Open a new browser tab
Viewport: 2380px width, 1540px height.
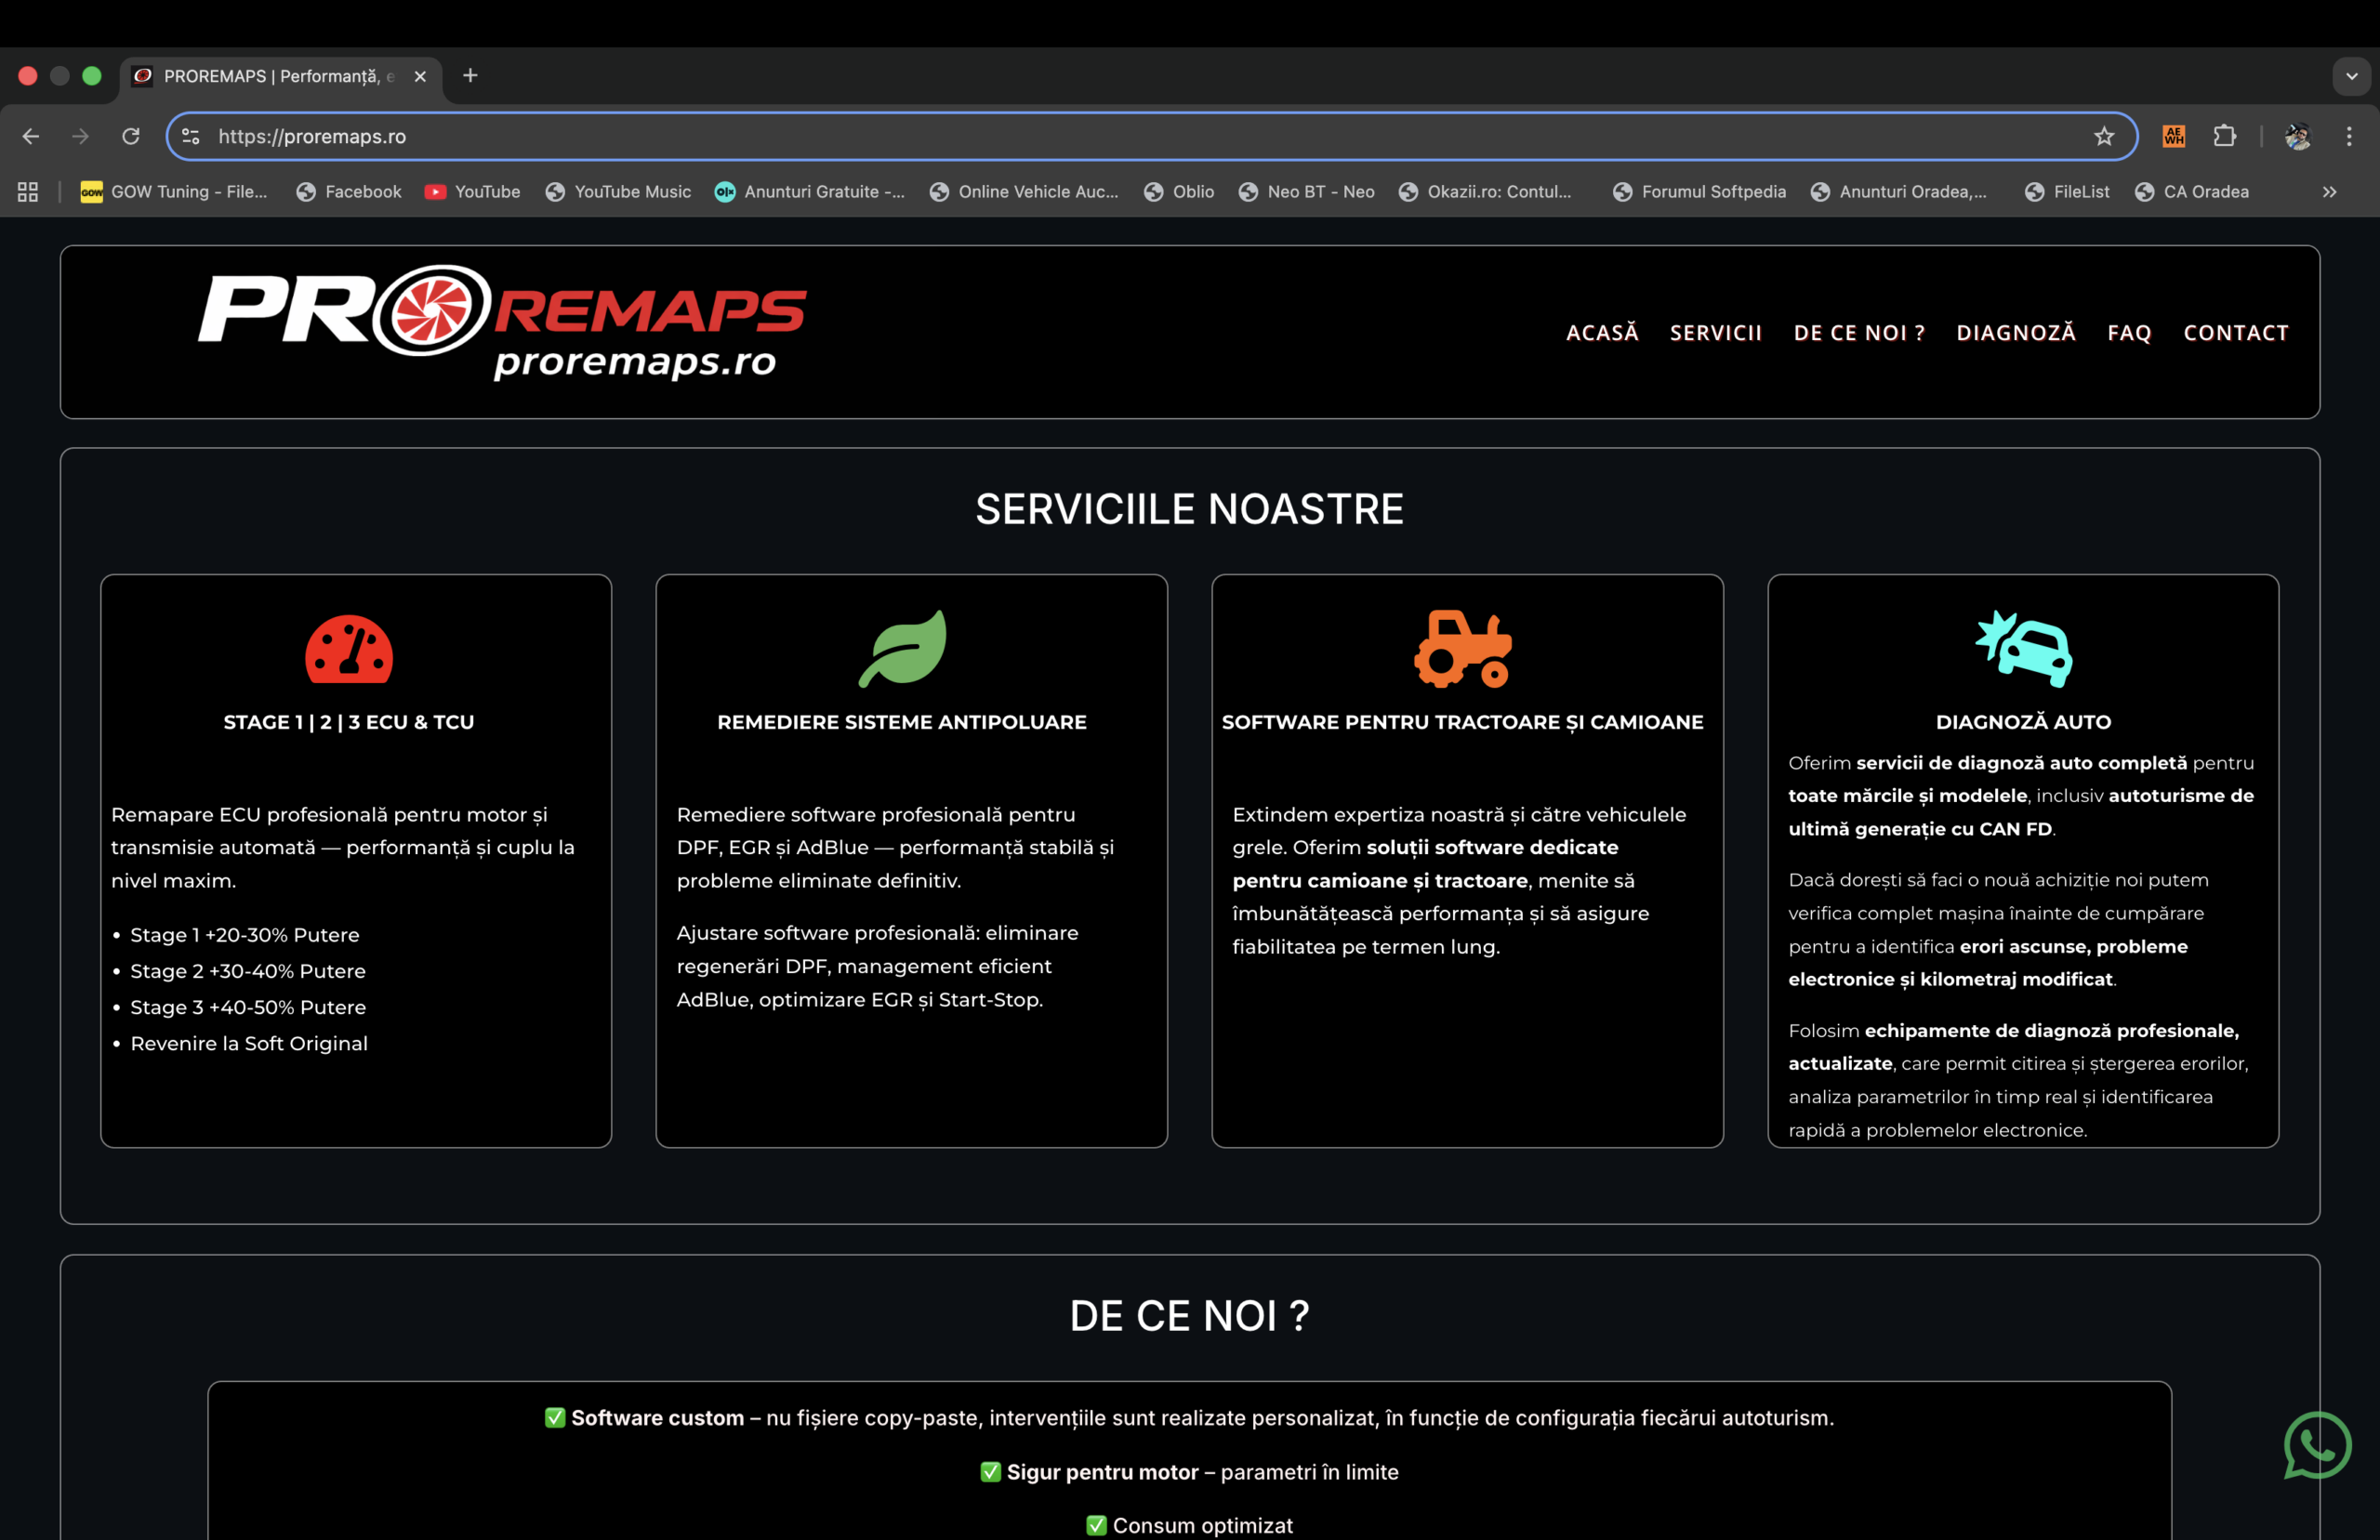pyautogui.click(x=470, y=76)
